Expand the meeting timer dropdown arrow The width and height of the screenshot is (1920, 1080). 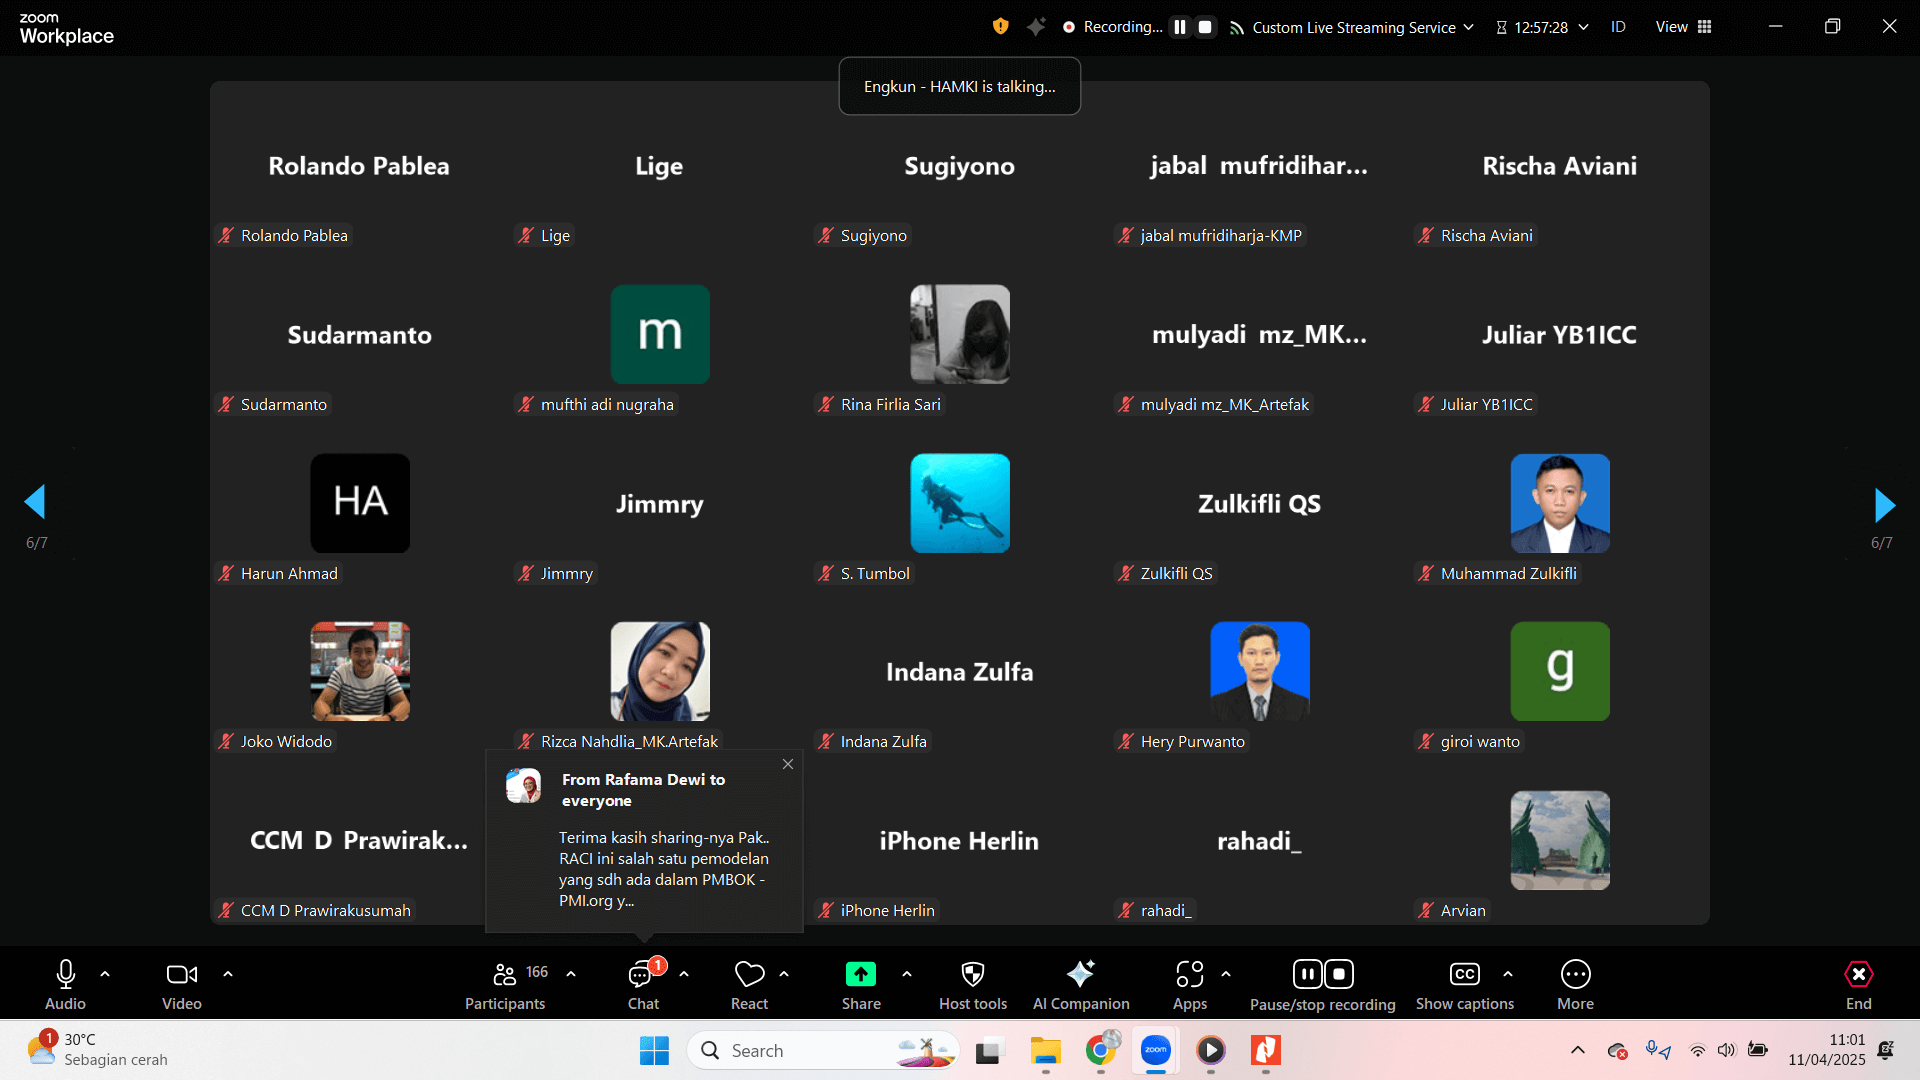tap(1583, 27)
